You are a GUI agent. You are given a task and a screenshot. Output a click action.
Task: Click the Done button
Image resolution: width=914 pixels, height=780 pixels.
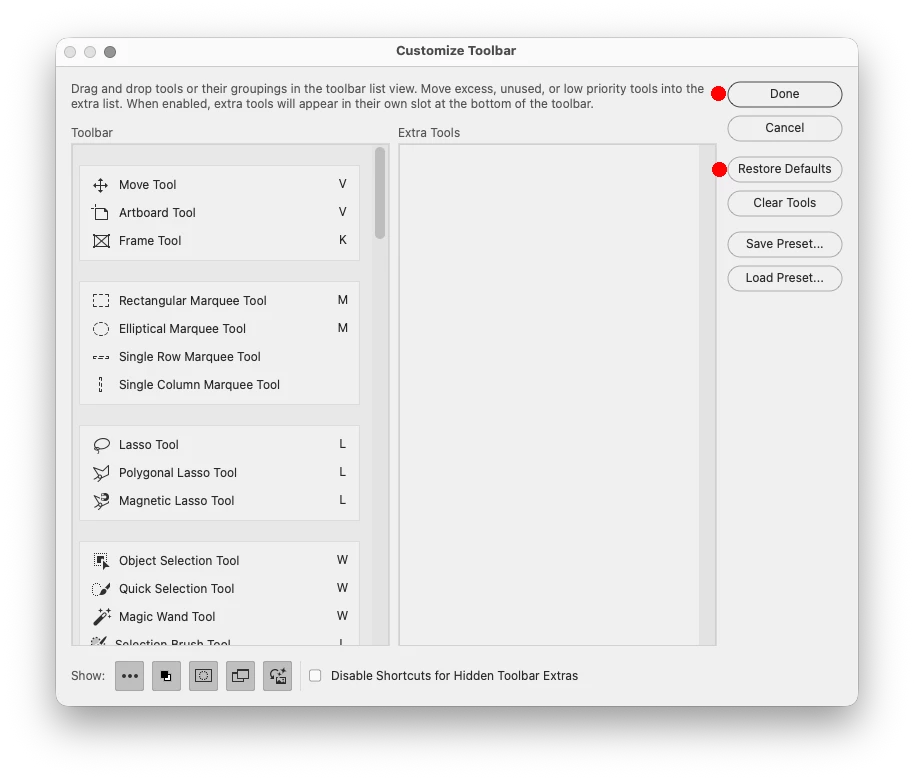pyautogui.click(x=785, y=94)
